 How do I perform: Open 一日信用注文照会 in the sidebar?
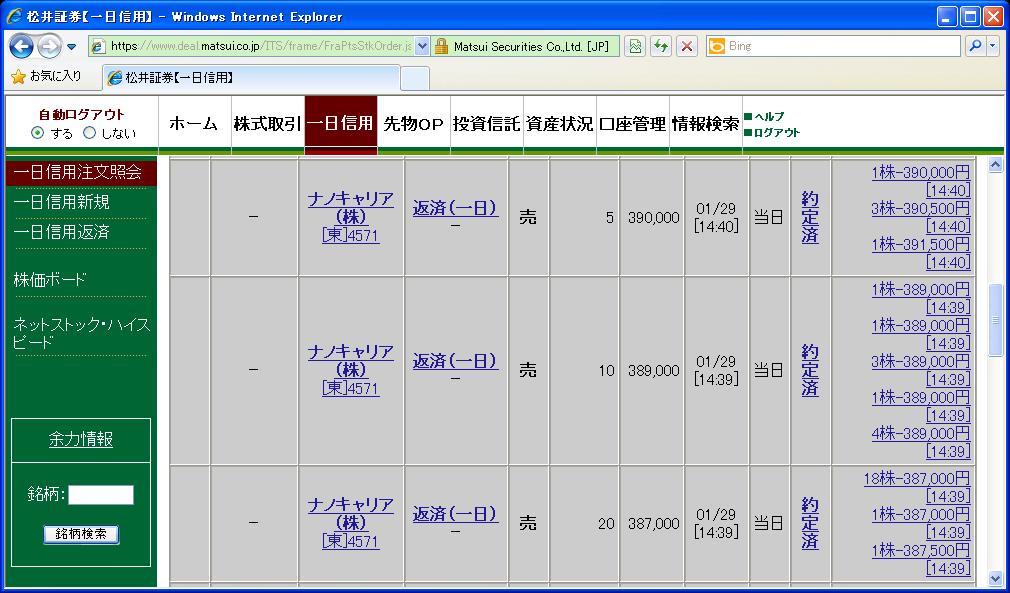77,172
